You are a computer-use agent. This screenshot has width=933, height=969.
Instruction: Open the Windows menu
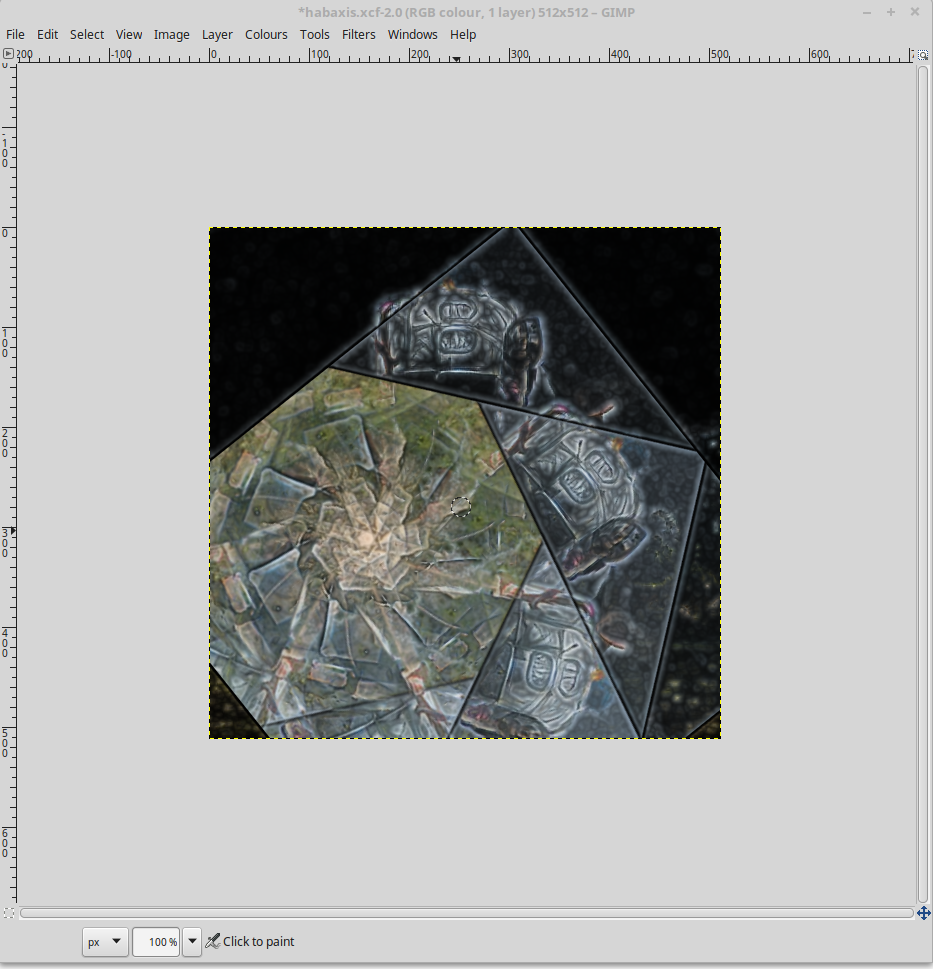point(413,34)
